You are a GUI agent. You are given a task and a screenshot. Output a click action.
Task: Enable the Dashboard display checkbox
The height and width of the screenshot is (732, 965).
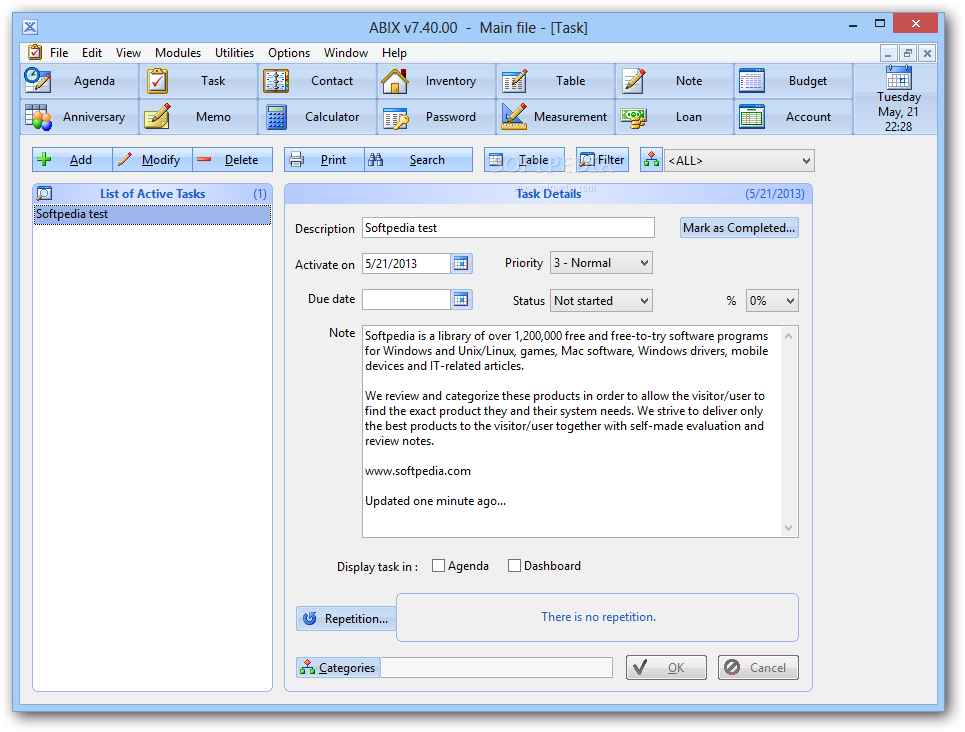point(515,566)
